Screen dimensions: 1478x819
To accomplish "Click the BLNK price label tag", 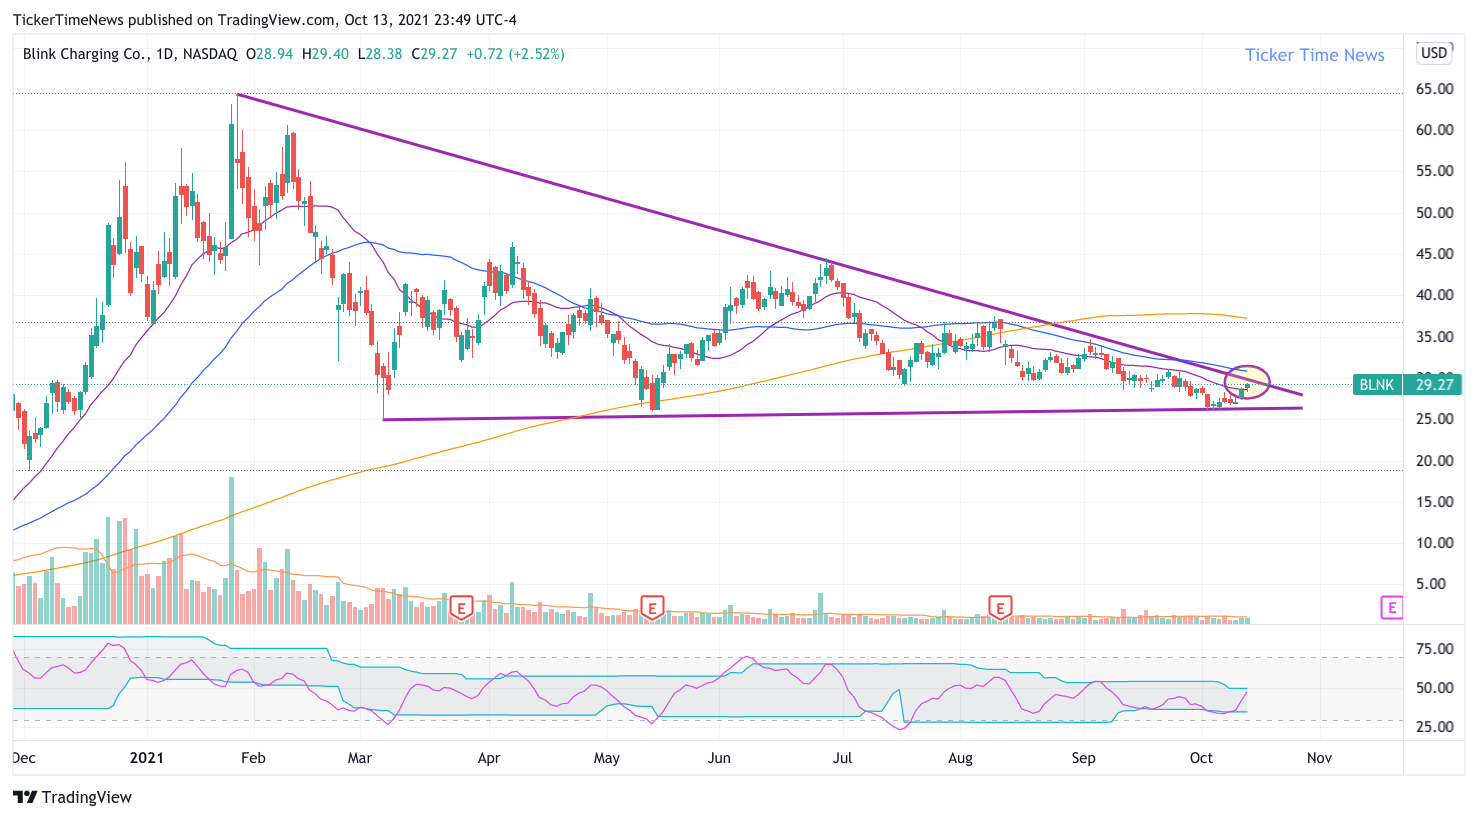I will point(1377,385).
